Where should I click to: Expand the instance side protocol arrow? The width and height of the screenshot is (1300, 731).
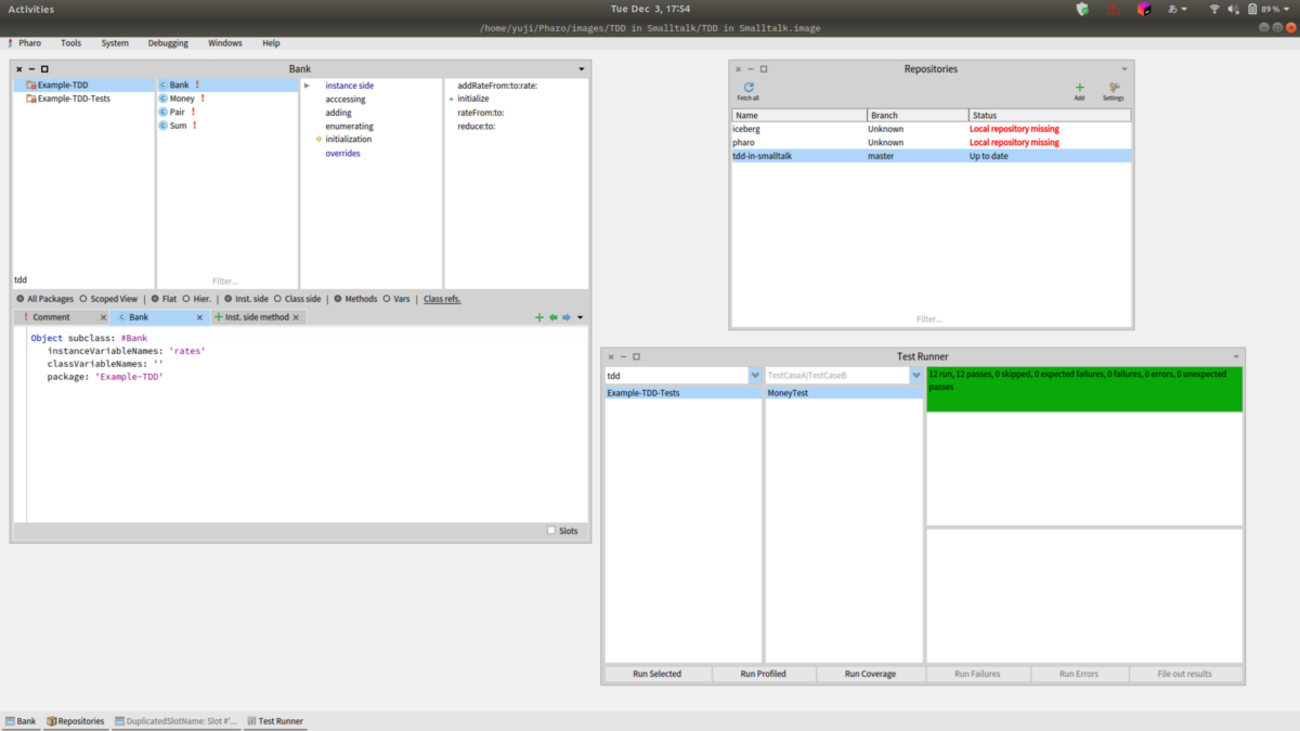click(x=307, y=86)
